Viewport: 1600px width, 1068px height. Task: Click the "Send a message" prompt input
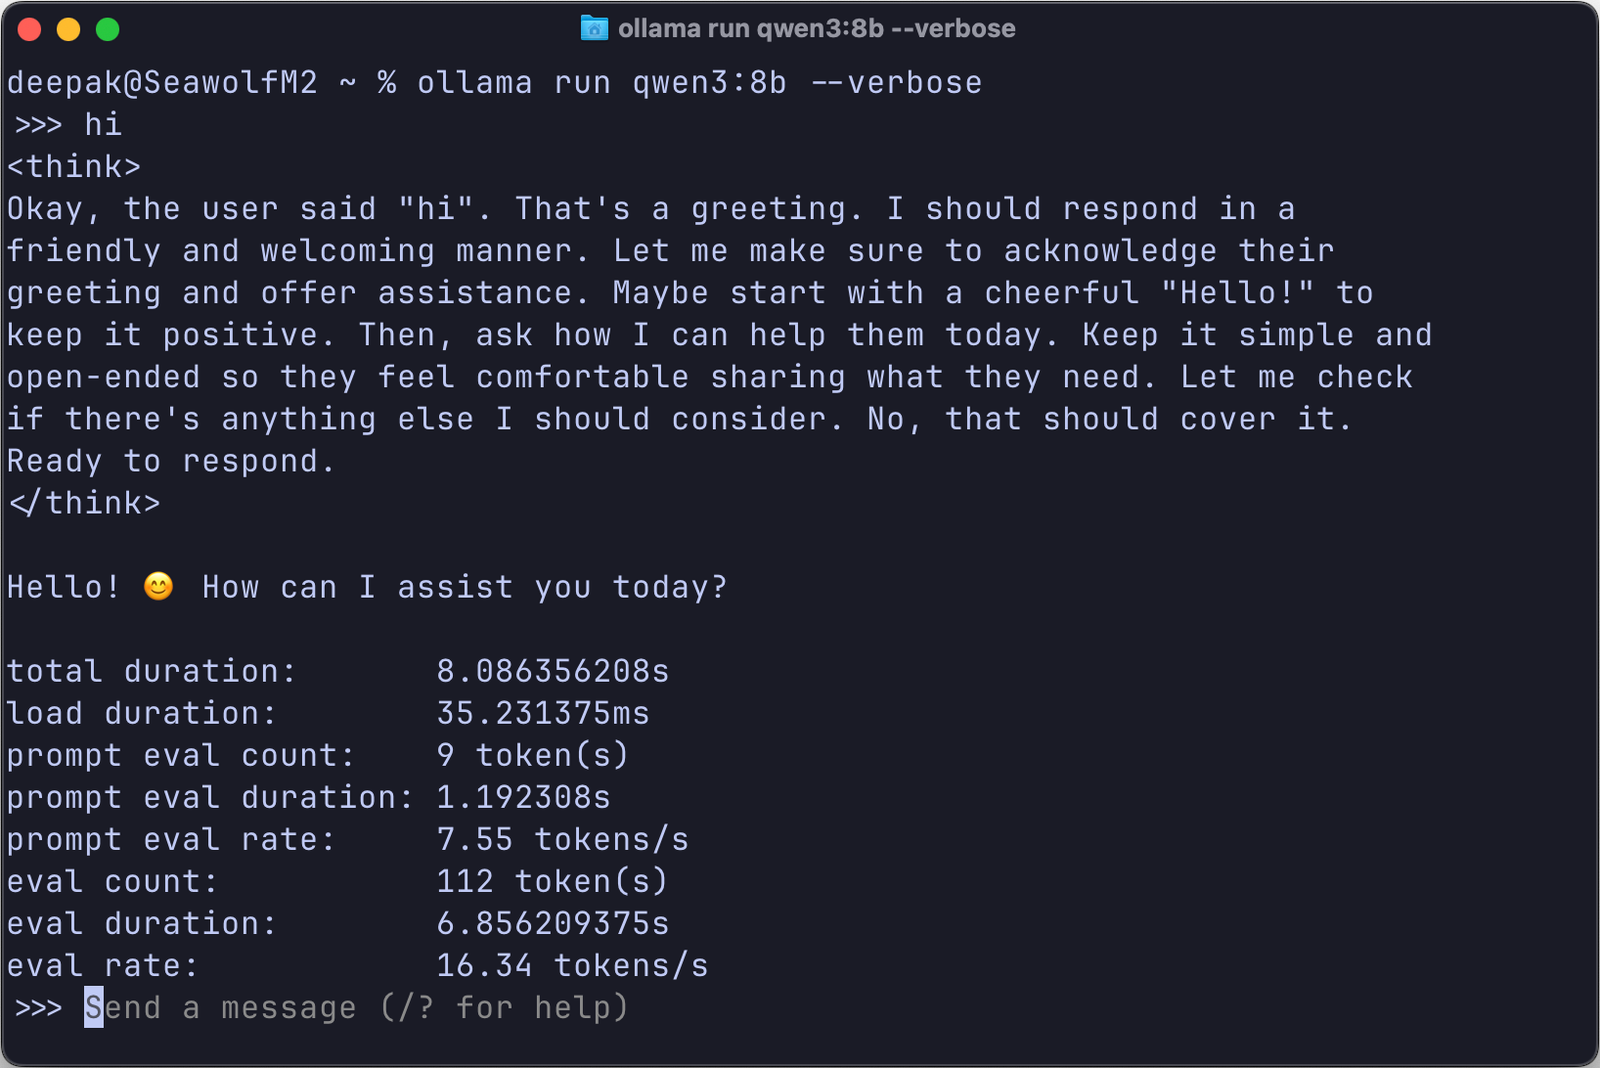pyautogui.click(x=355, y=1007)
